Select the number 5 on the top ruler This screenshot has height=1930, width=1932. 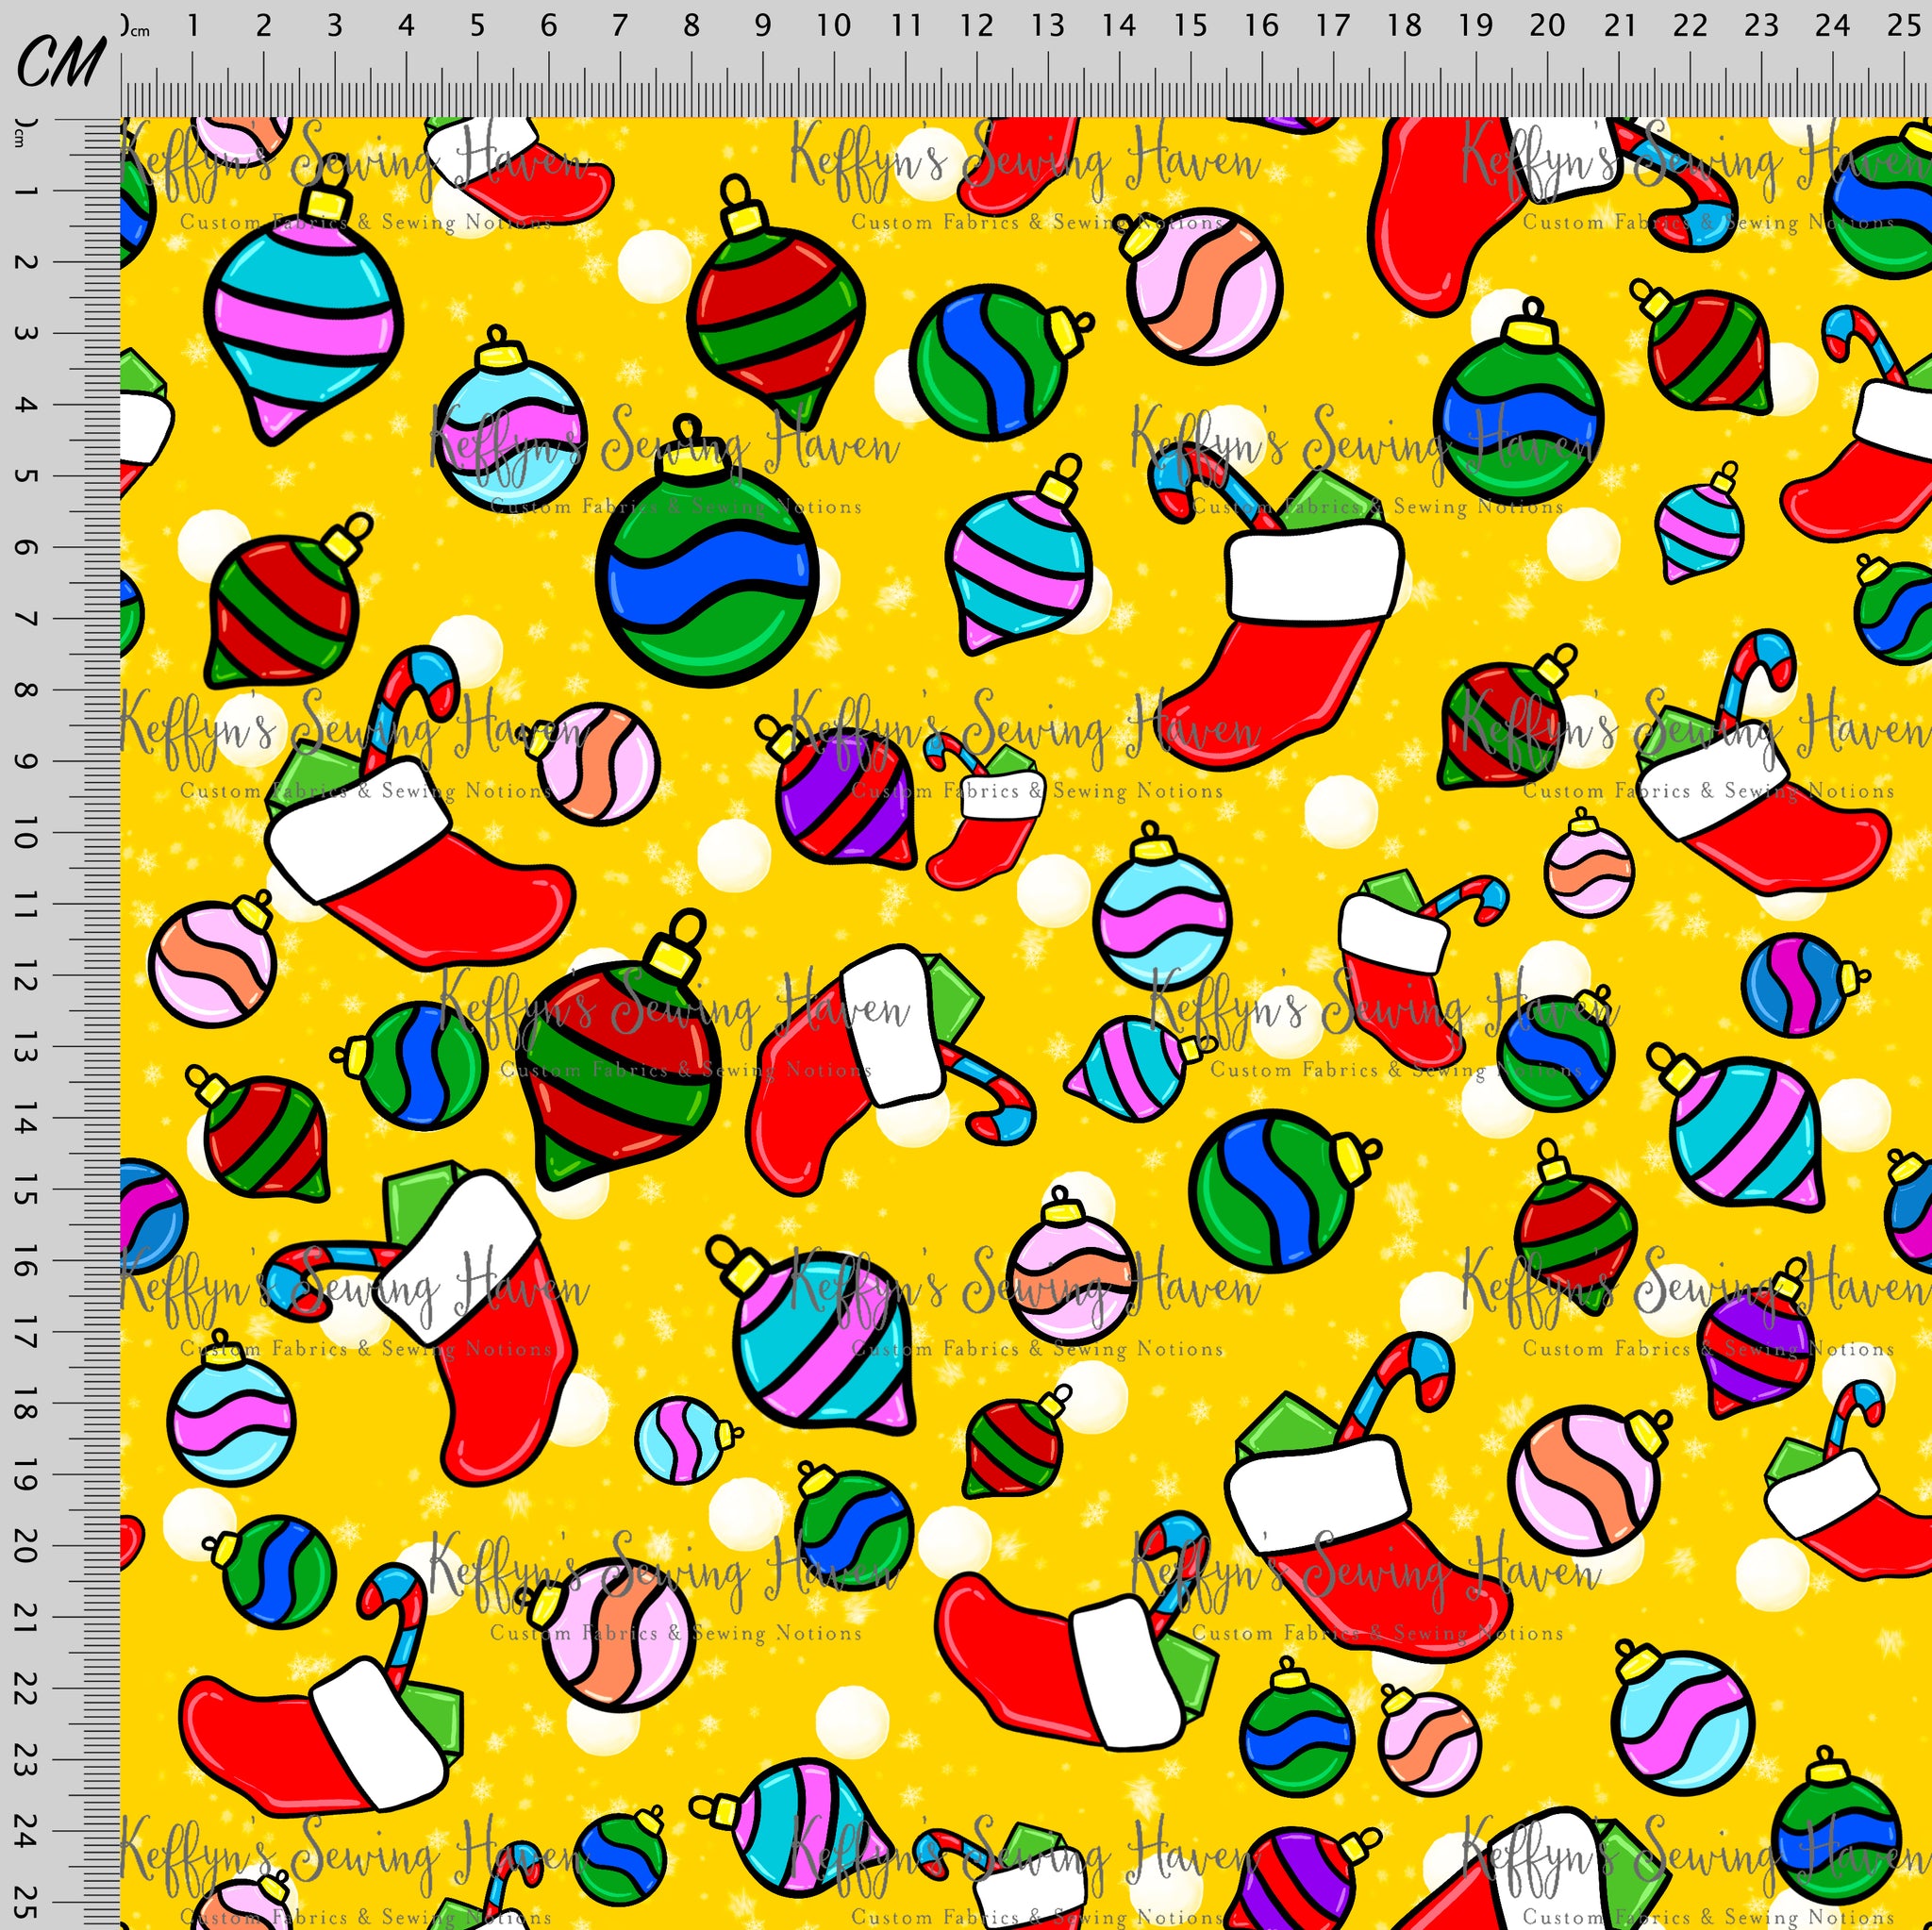click(x=477, y=25)
